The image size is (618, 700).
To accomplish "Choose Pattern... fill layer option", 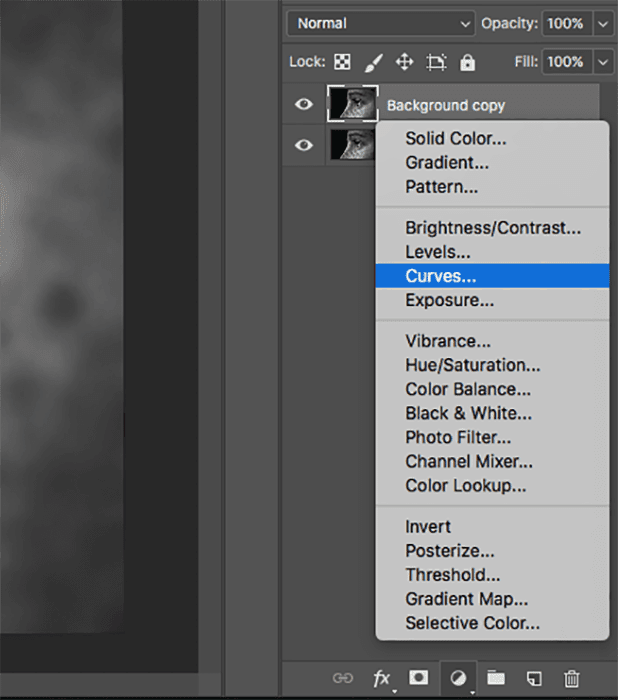I will coord(493,187).
